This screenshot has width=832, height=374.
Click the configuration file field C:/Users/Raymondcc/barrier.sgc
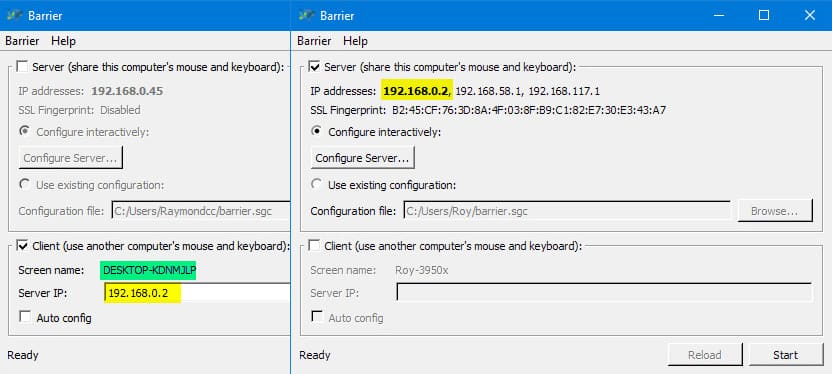coord(201,211)
